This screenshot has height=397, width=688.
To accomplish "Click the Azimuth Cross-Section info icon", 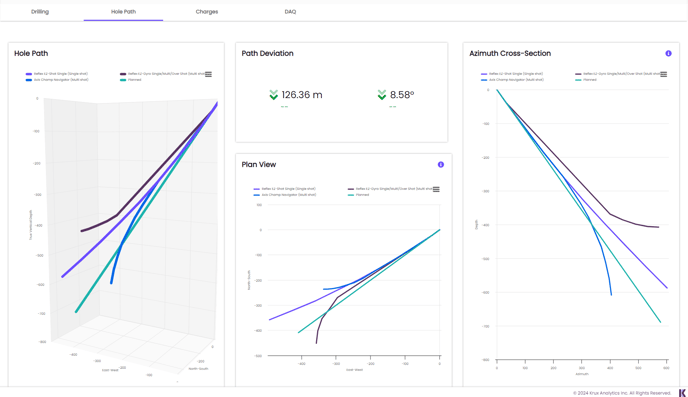I will [668, 54].
